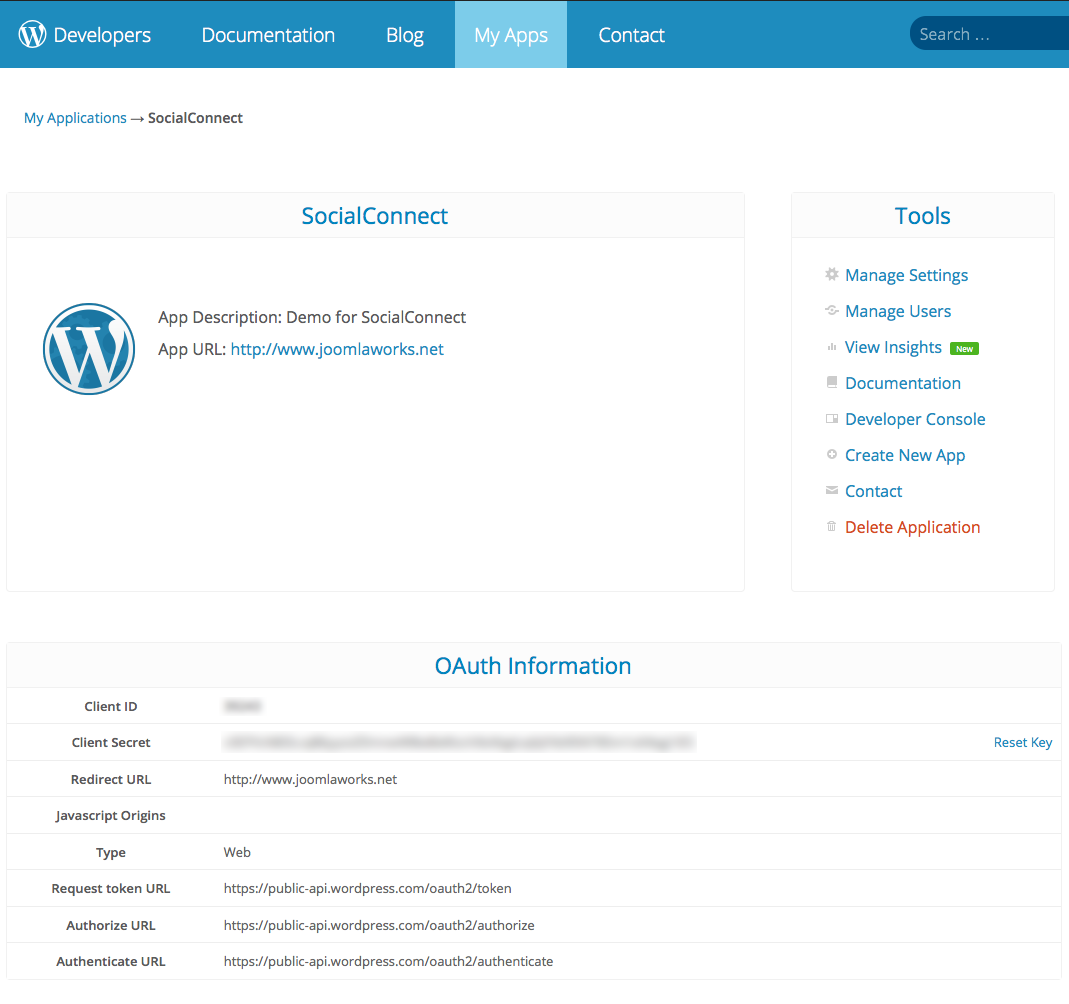1069x1004 pixels.
Task: Click the Documentation book icon in Tools
Action: coord(832,382)
